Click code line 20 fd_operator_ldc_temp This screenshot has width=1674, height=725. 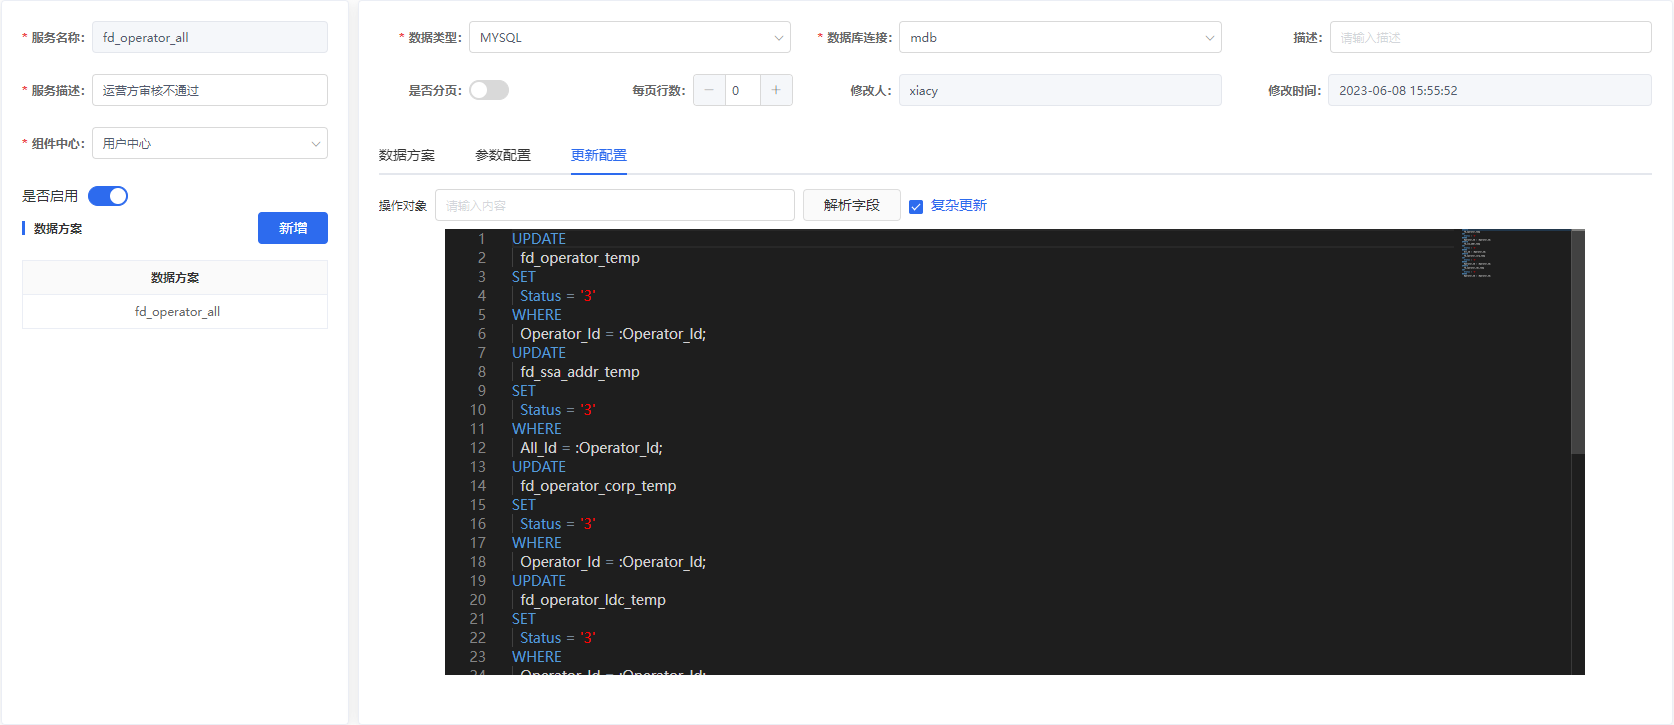point(593,600)
